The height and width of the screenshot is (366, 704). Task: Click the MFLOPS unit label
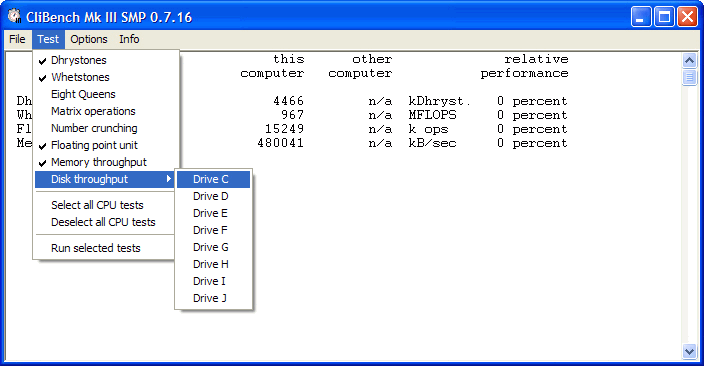[x=432, y=115]
